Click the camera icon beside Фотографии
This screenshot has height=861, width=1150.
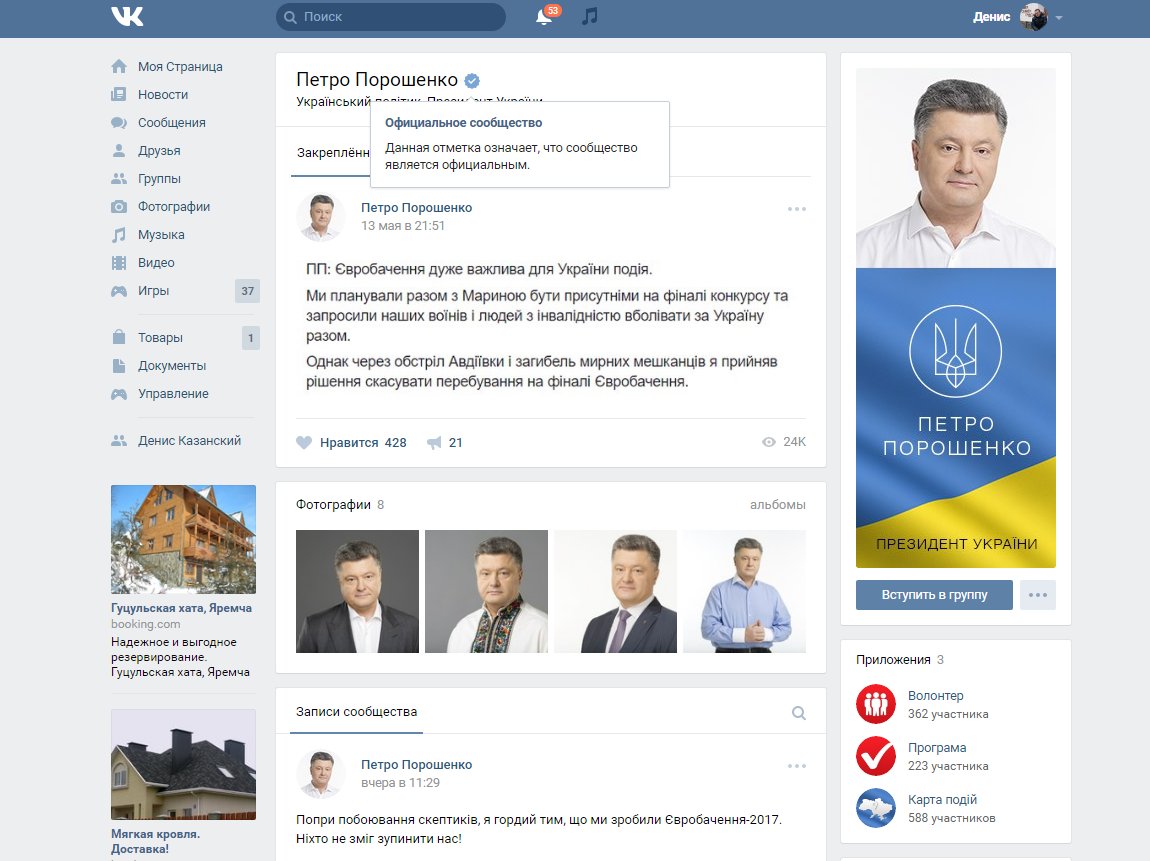(119, 207)
